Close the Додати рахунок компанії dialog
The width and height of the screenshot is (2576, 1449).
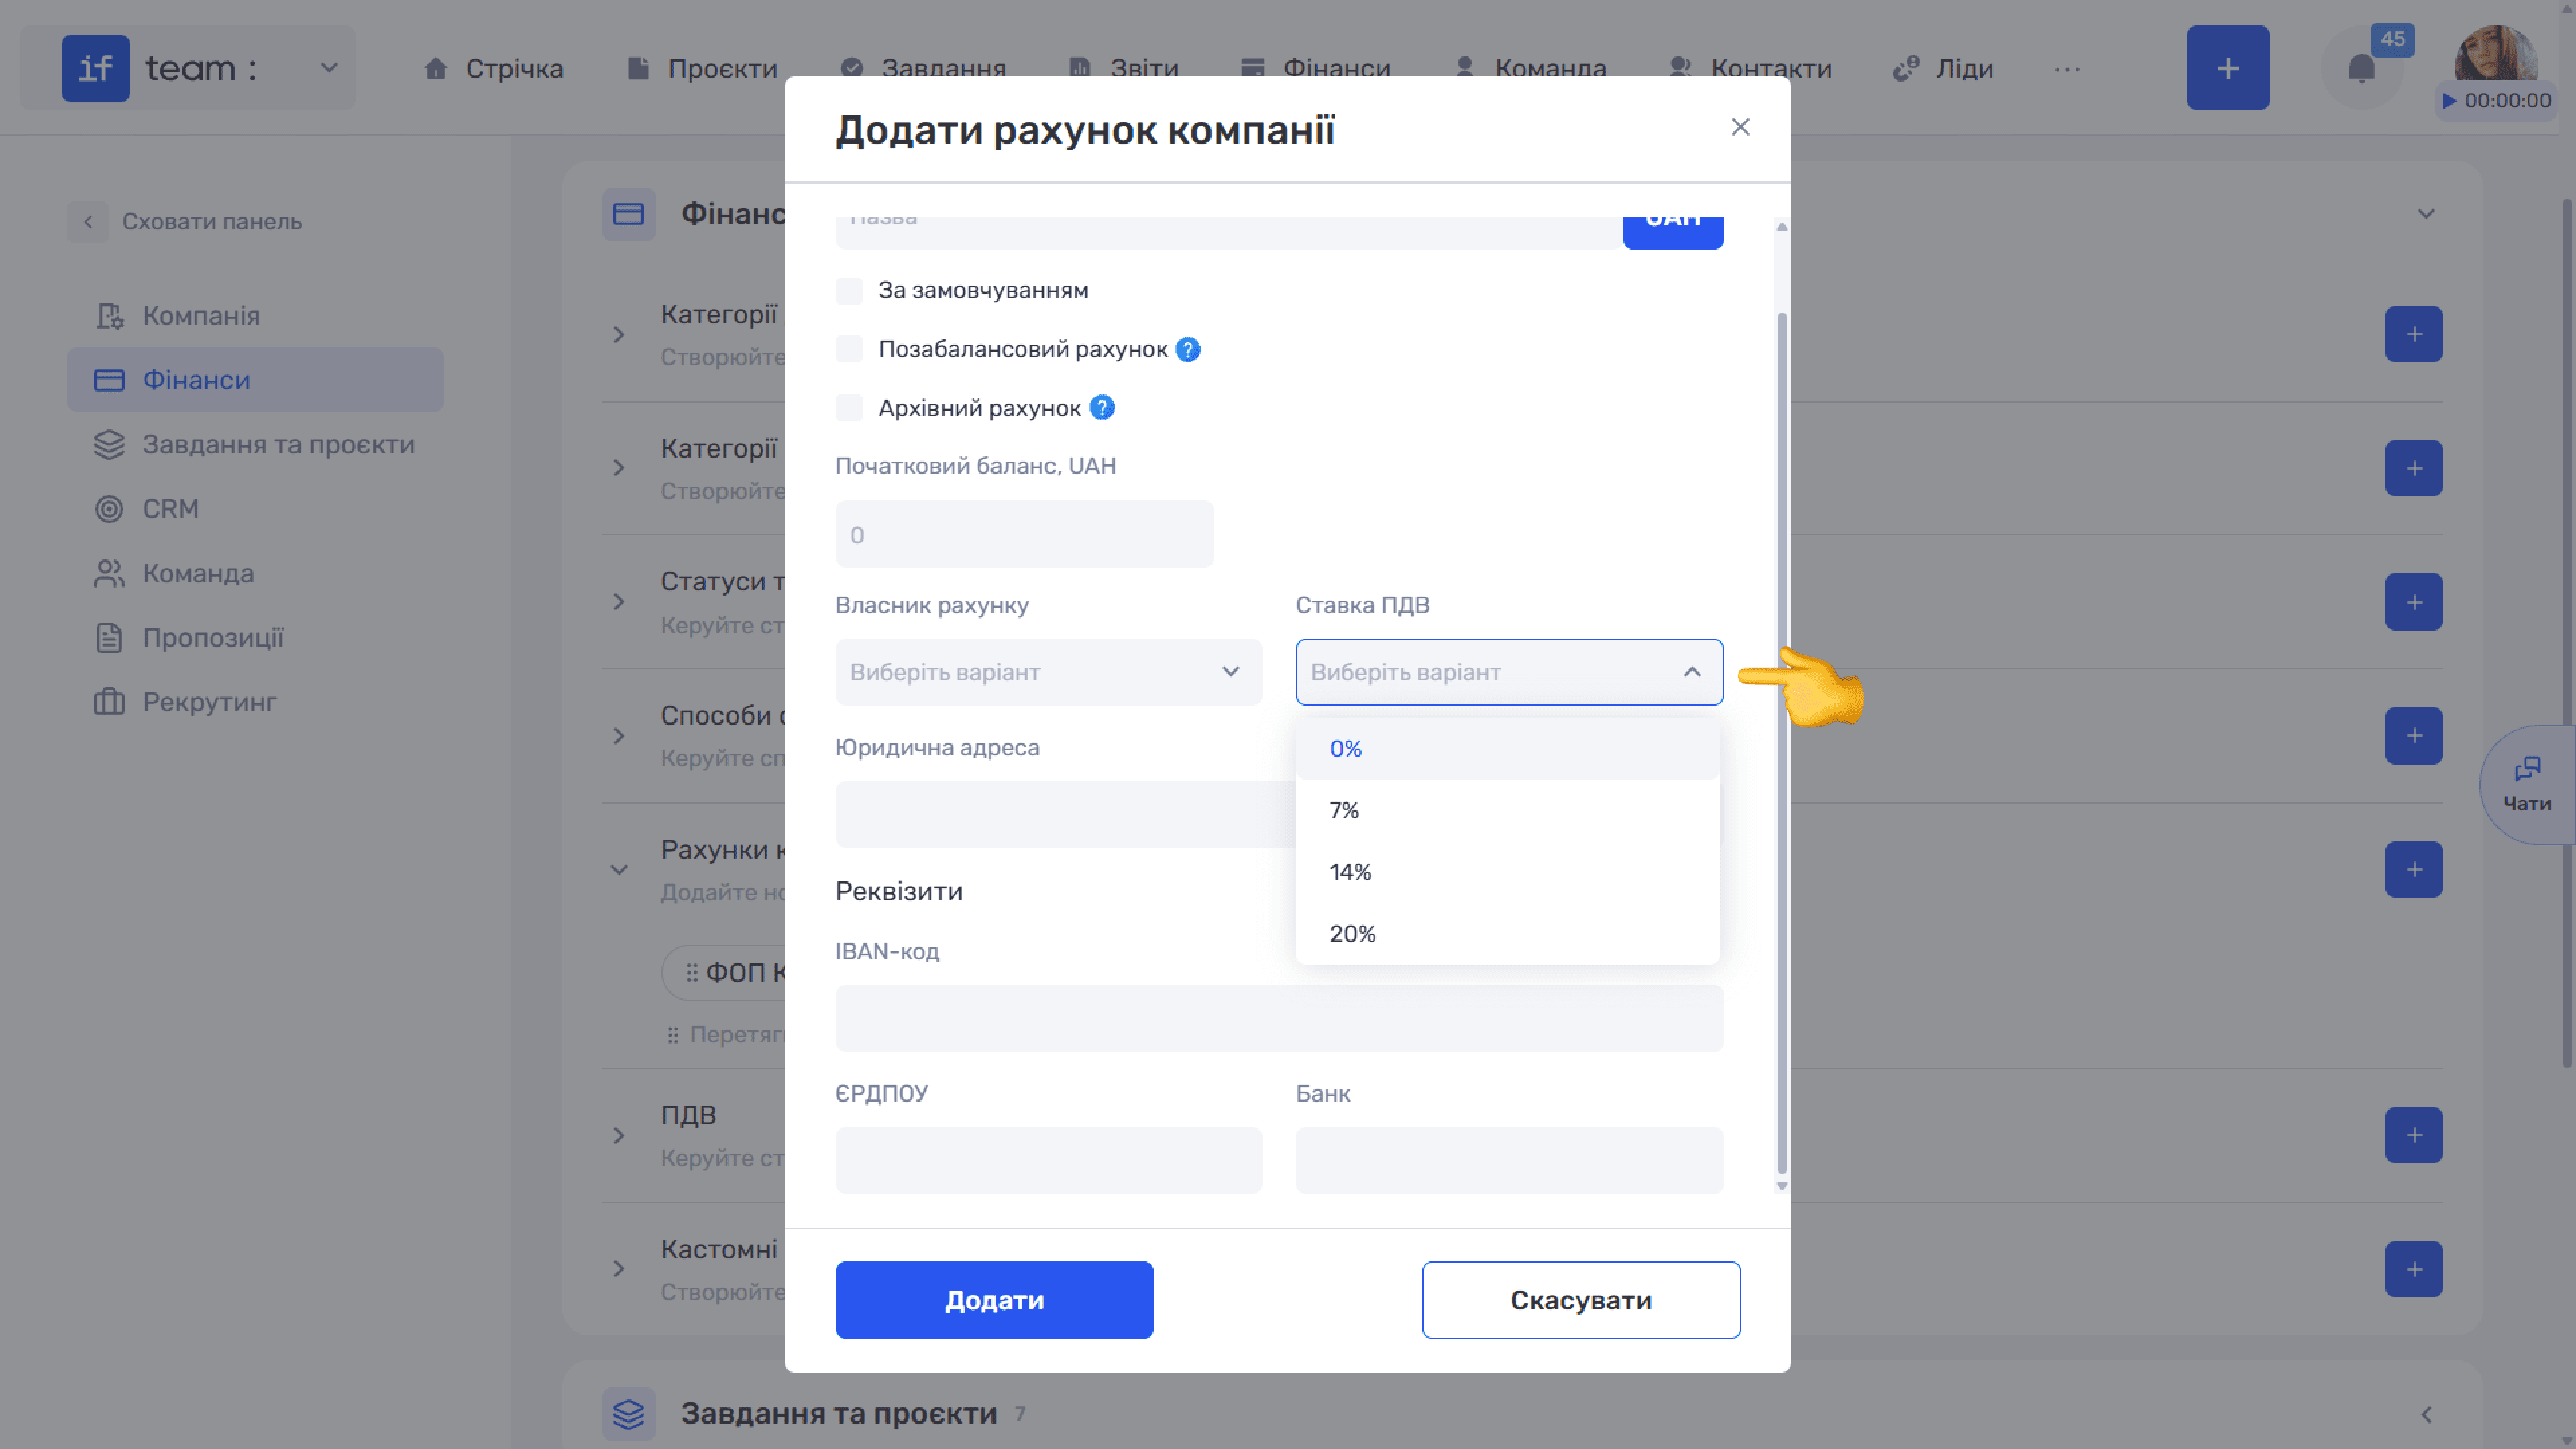(1740, 127)
